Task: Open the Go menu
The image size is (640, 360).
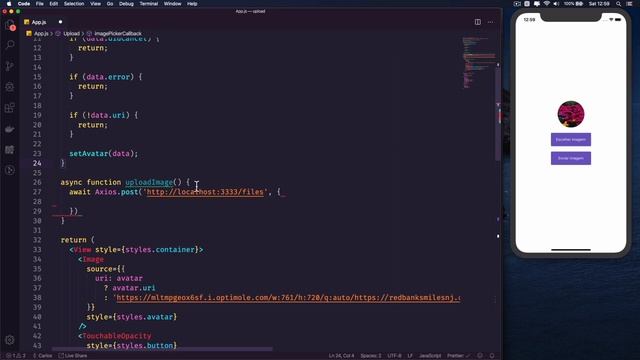Action: coord(110,4)
